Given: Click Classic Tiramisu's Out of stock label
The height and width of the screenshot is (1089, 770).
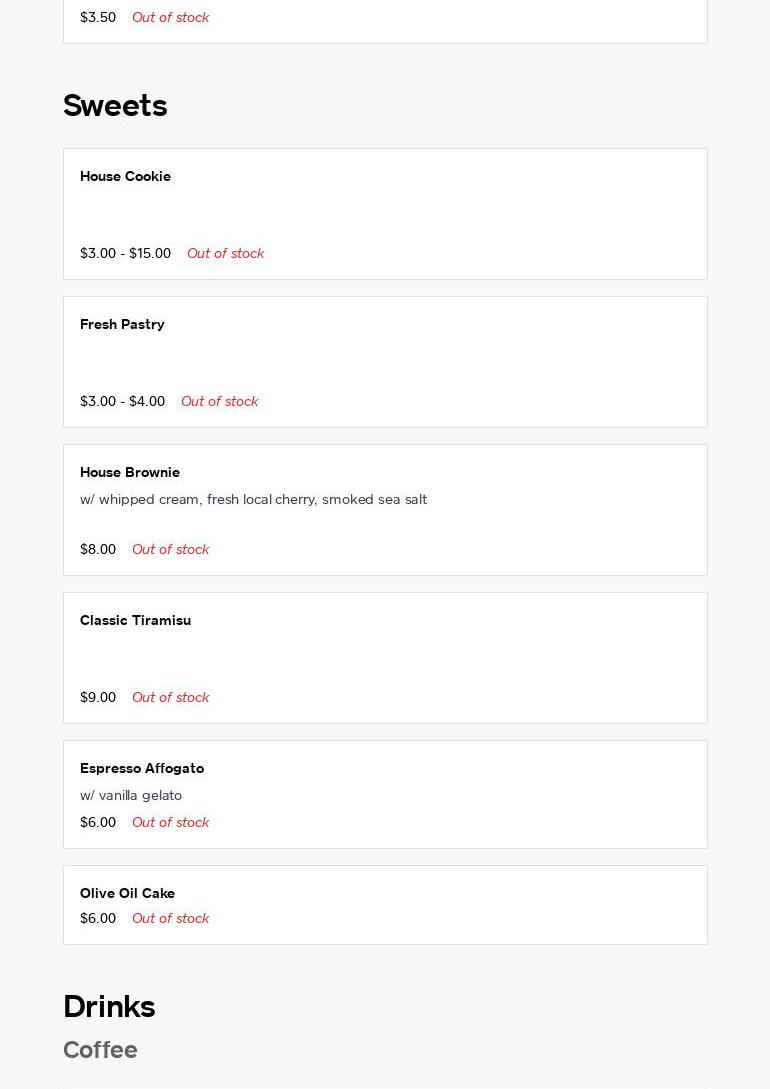Looking at the screenshot, I should (x=170, y=698).
